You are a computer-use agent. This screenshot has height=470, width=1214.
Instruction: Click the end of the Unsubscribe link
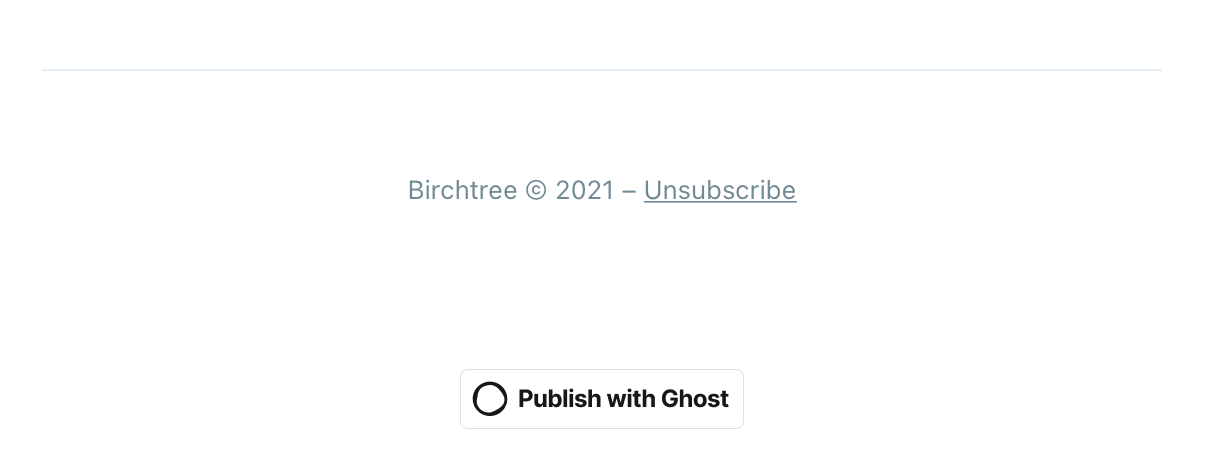pos(789,190)
